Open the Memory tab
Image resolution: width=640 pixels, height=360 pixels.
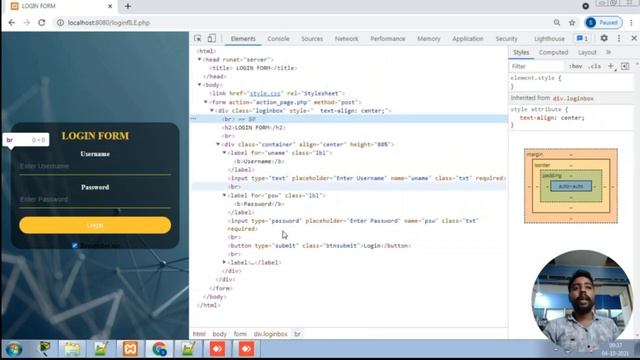pos(429,39)
